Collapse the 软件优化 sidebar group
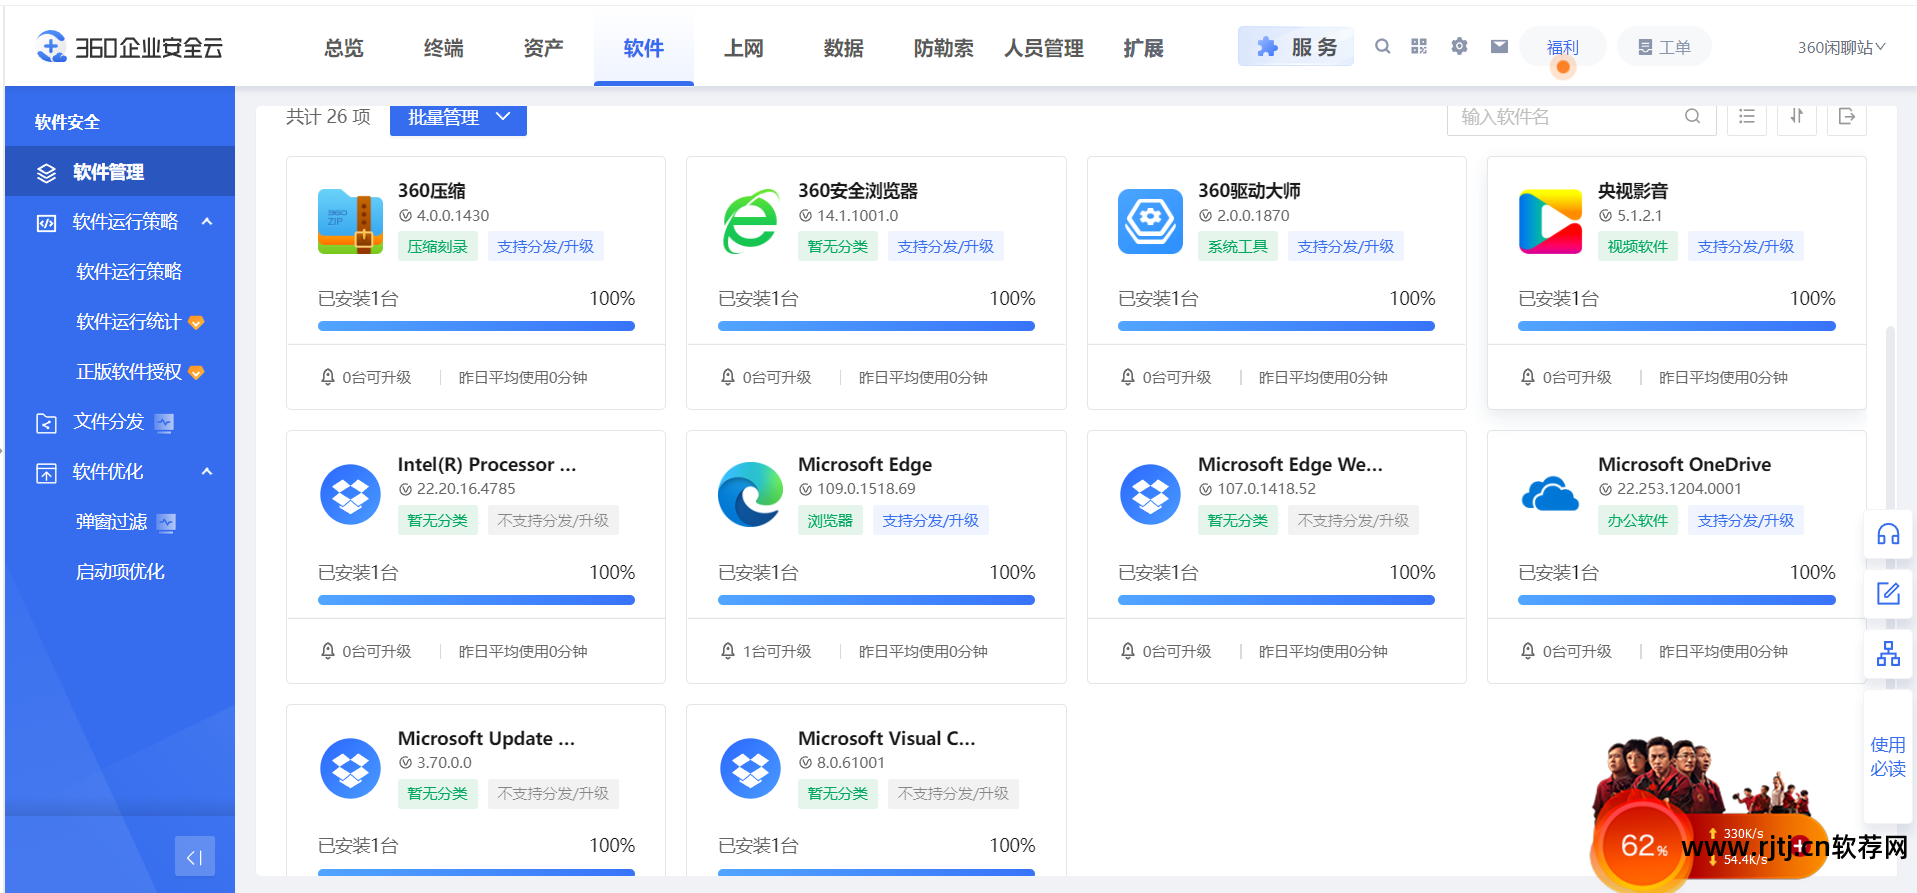This screenshot has width=1917, height=893. [x=207, y=472]
